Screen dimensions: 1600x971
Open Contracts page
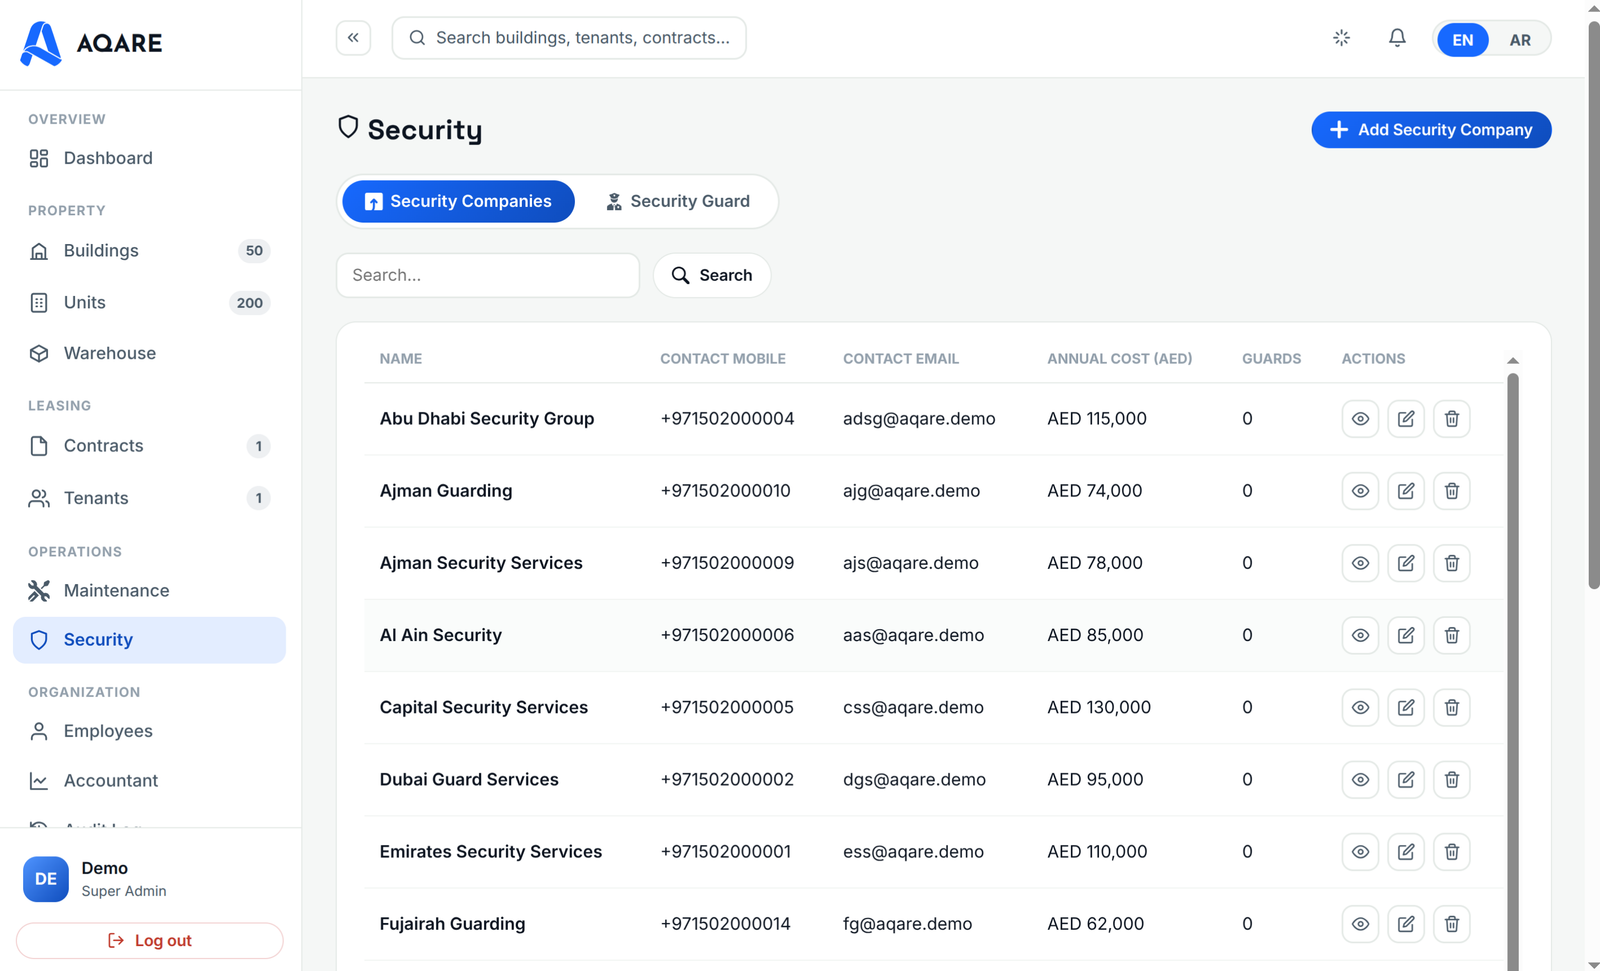click(149, 446)
